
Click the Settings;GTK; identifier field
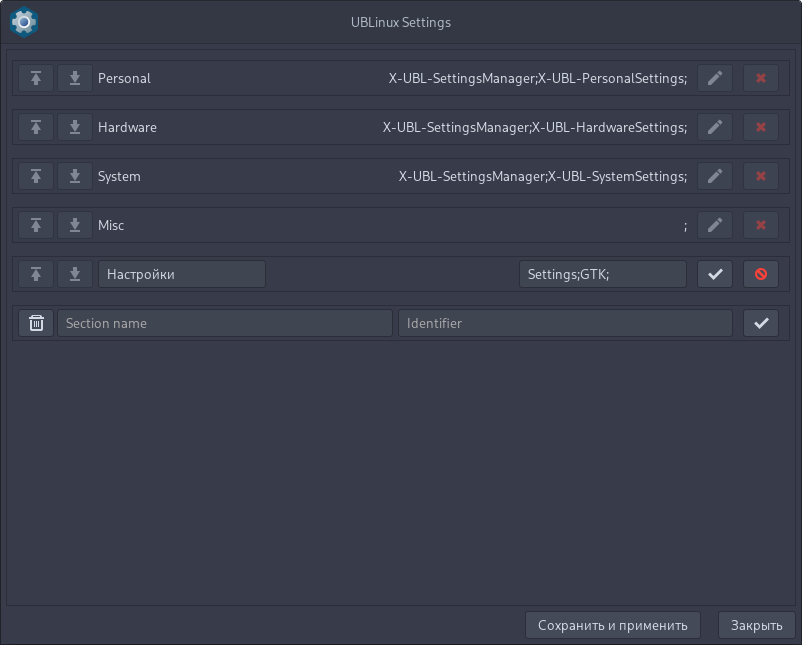point(602,274)
